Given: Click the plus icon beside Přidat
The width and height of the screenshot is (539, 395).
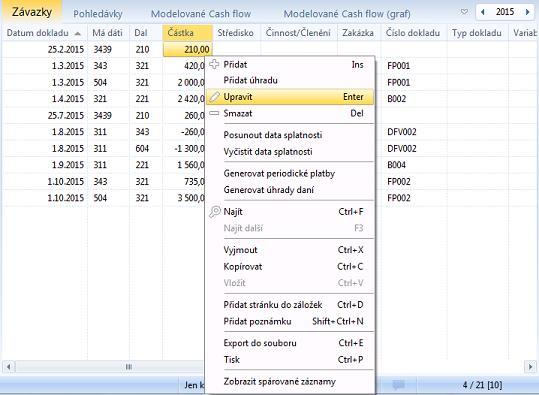Looking at the screenshot, I should (214, 64).
